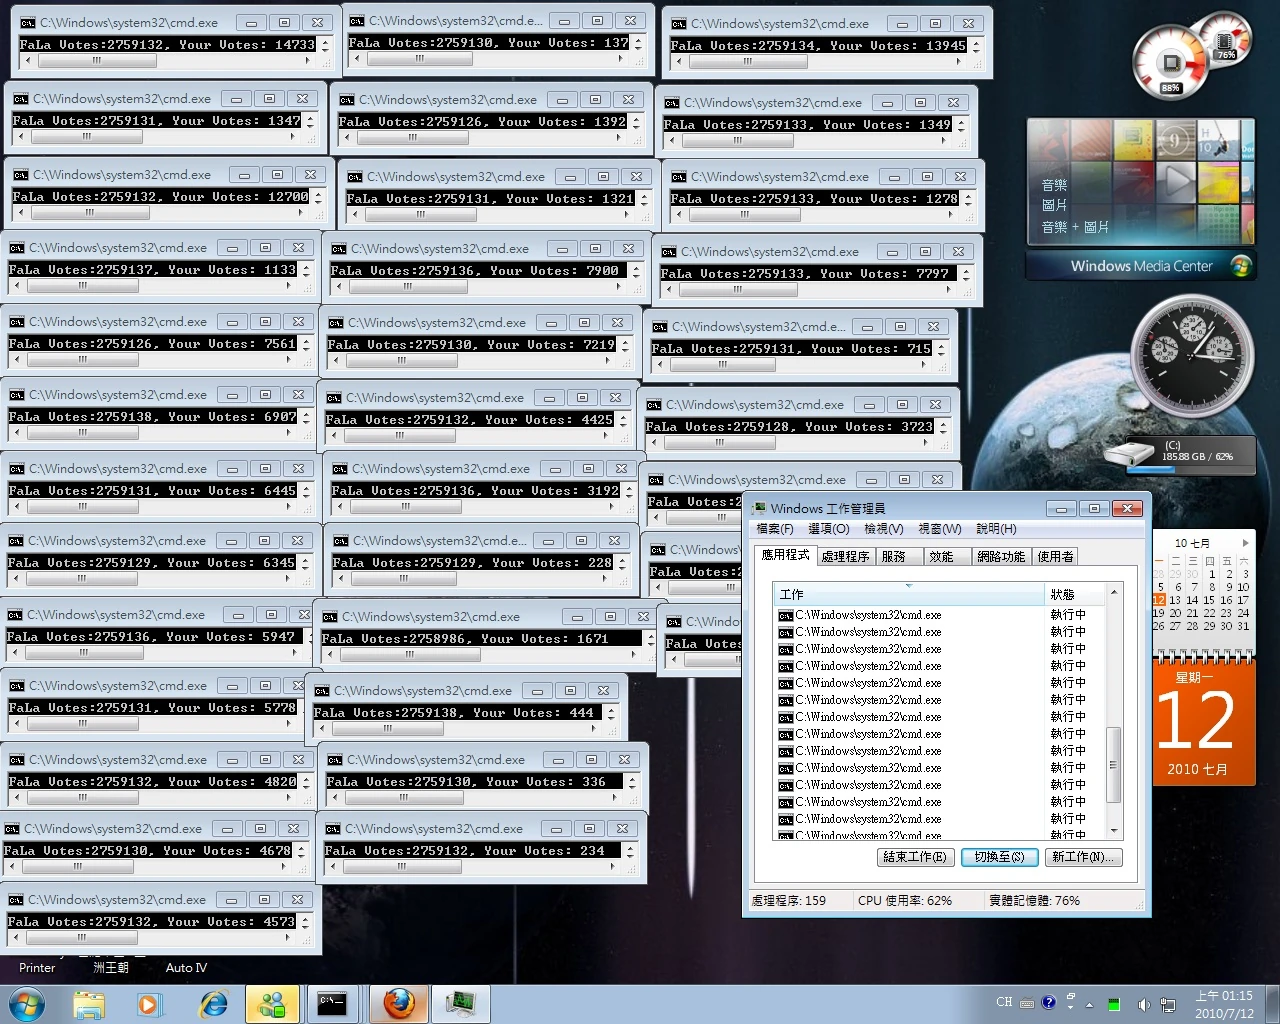Click the cmd.exe taskbar button
Viewport: 1280px width, 1024px height.
[x=332, y=1004]
